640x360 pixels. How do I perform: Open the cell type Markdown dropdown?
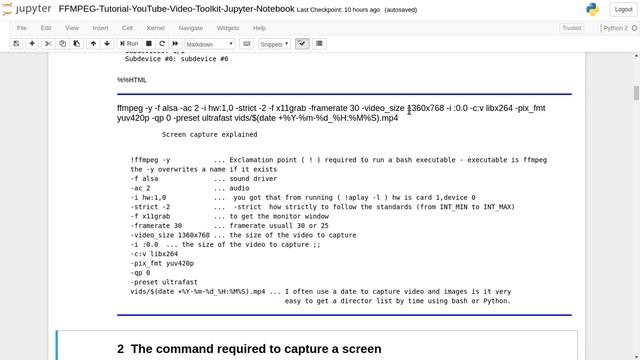coord(209,44)
